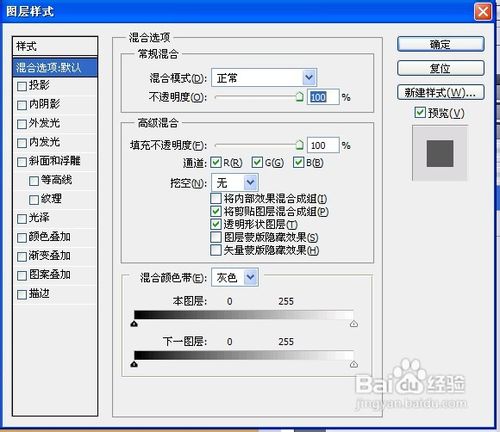Open 投影 settings via its label

point(39,85)
